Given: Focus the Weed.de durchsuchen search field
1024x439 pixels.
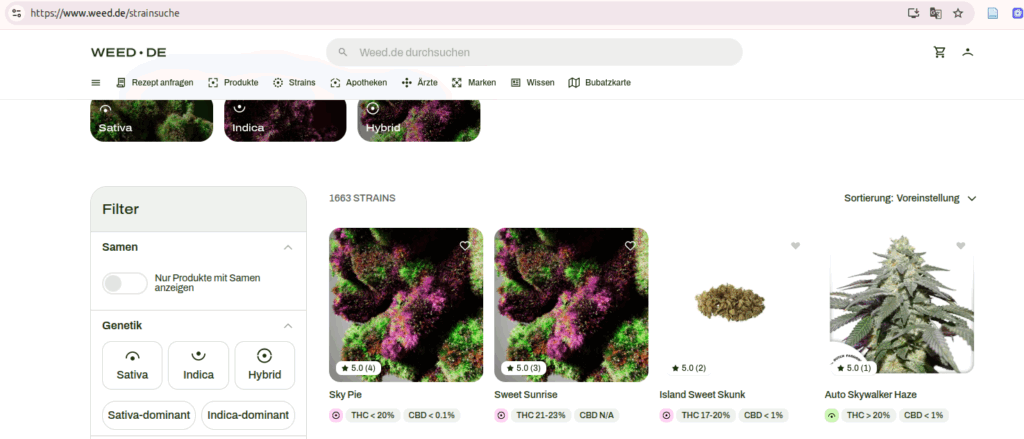Looking at the screenshot, I should click(534, 52).
